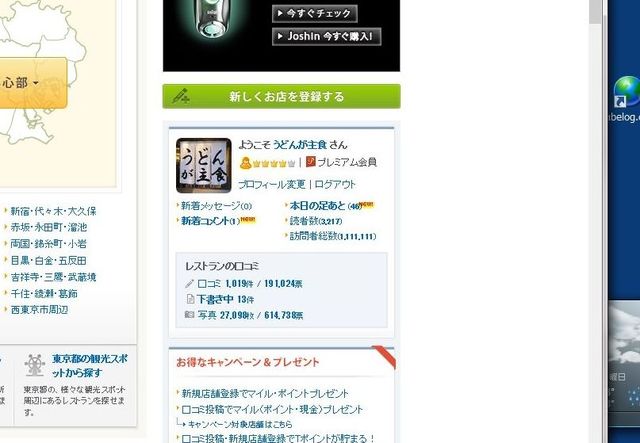The image size is (640, 443).
Task: Click the ferris wheel sightseeing icon
Action: click(x=35, y=365)
